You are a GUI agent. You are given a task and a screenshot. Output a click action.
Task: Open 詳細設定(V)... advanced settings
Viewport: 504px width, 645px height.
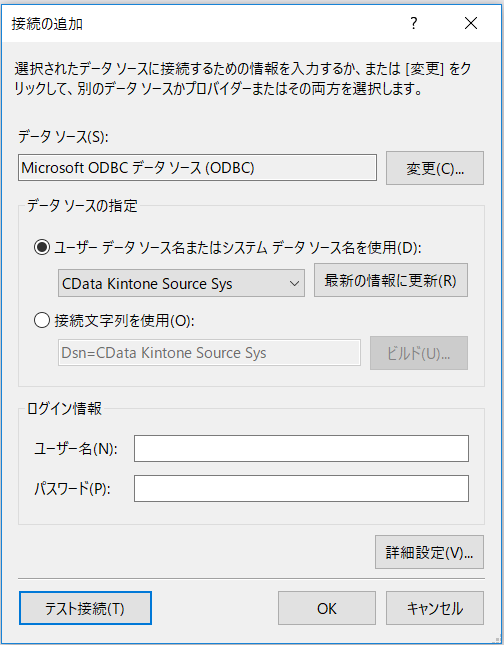point(429,552)
